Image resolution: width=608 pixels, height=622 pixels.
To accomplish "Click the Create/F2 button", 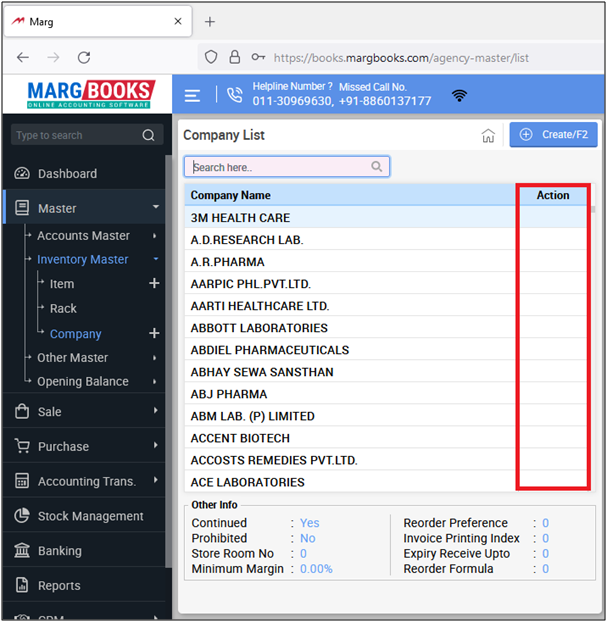I will point(553,135).
